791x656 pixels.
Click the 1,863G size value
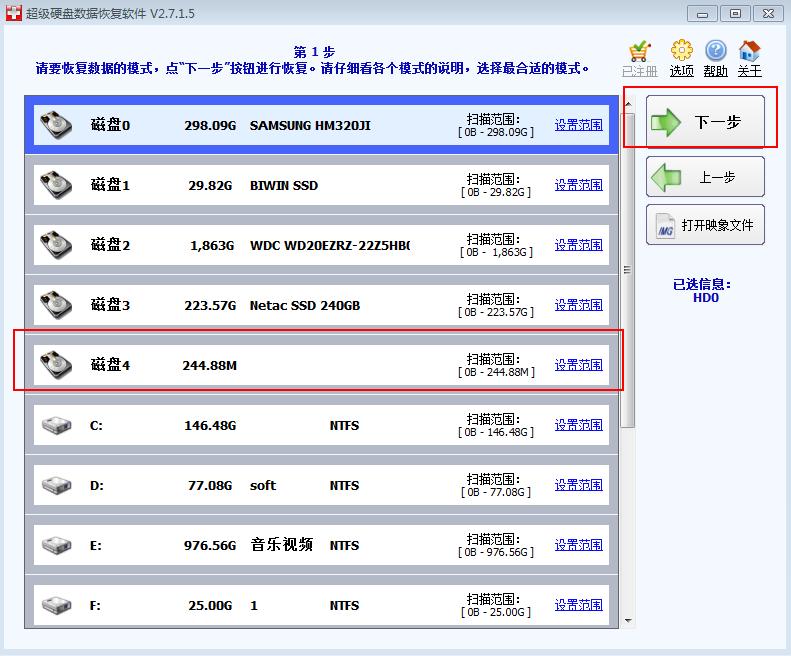click(x=212, y=245)
